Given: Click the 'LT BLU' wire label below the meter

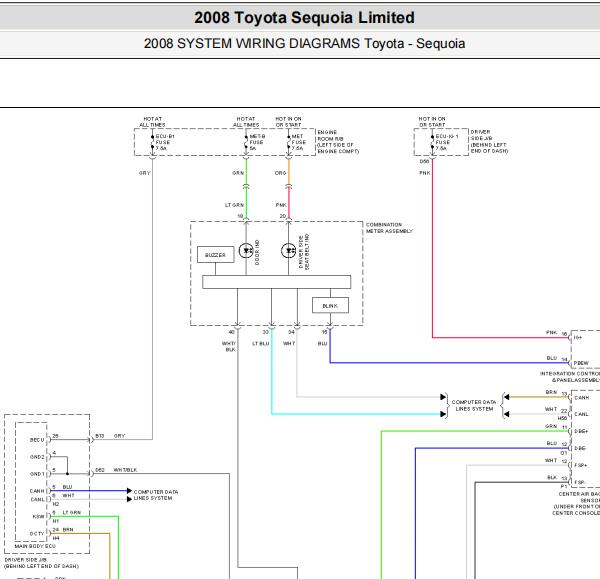Looking at the screenshot, I should [261, 343].
